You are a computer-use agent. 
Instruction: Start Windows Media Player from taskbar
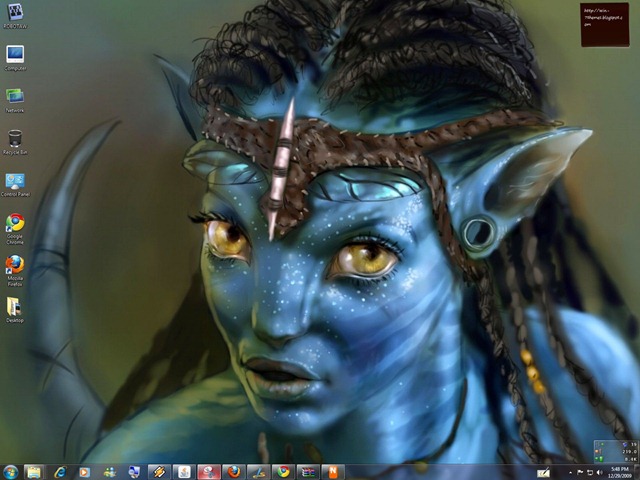[x=84, y=472]
